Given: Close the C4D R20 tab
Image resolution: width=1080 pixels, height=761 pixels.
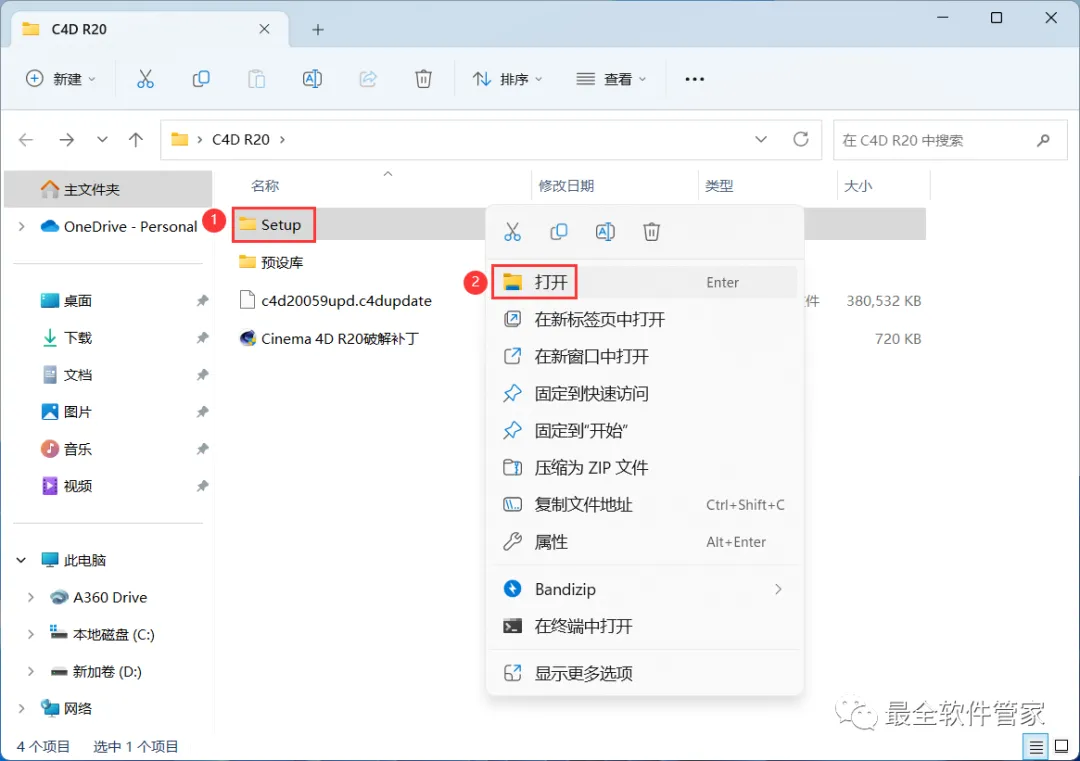Looking at the screenshot, I should pos(264,29).
